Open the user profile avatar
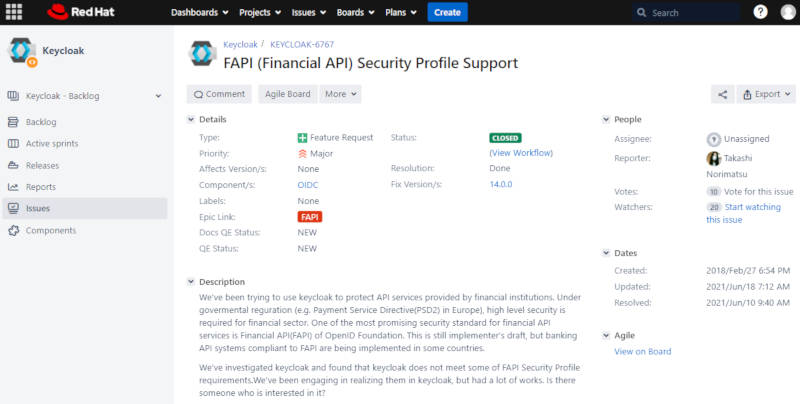Screen dimensions: 800x404 point(788,12)
